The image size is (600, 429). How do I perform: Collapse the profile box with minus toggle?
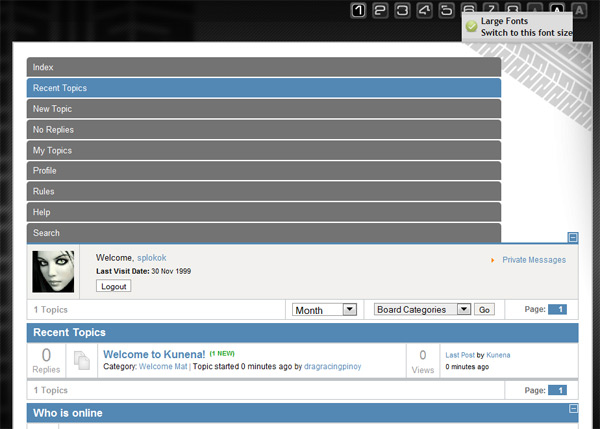tap(573, 238)
